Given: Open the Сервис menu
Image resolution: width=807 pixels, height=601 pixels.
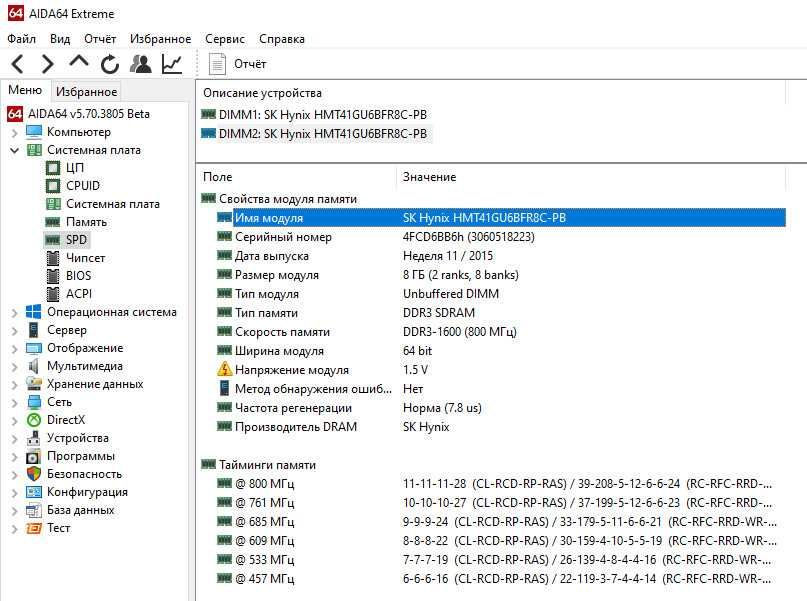Looking at the screenshot, I should pos(224,39).
